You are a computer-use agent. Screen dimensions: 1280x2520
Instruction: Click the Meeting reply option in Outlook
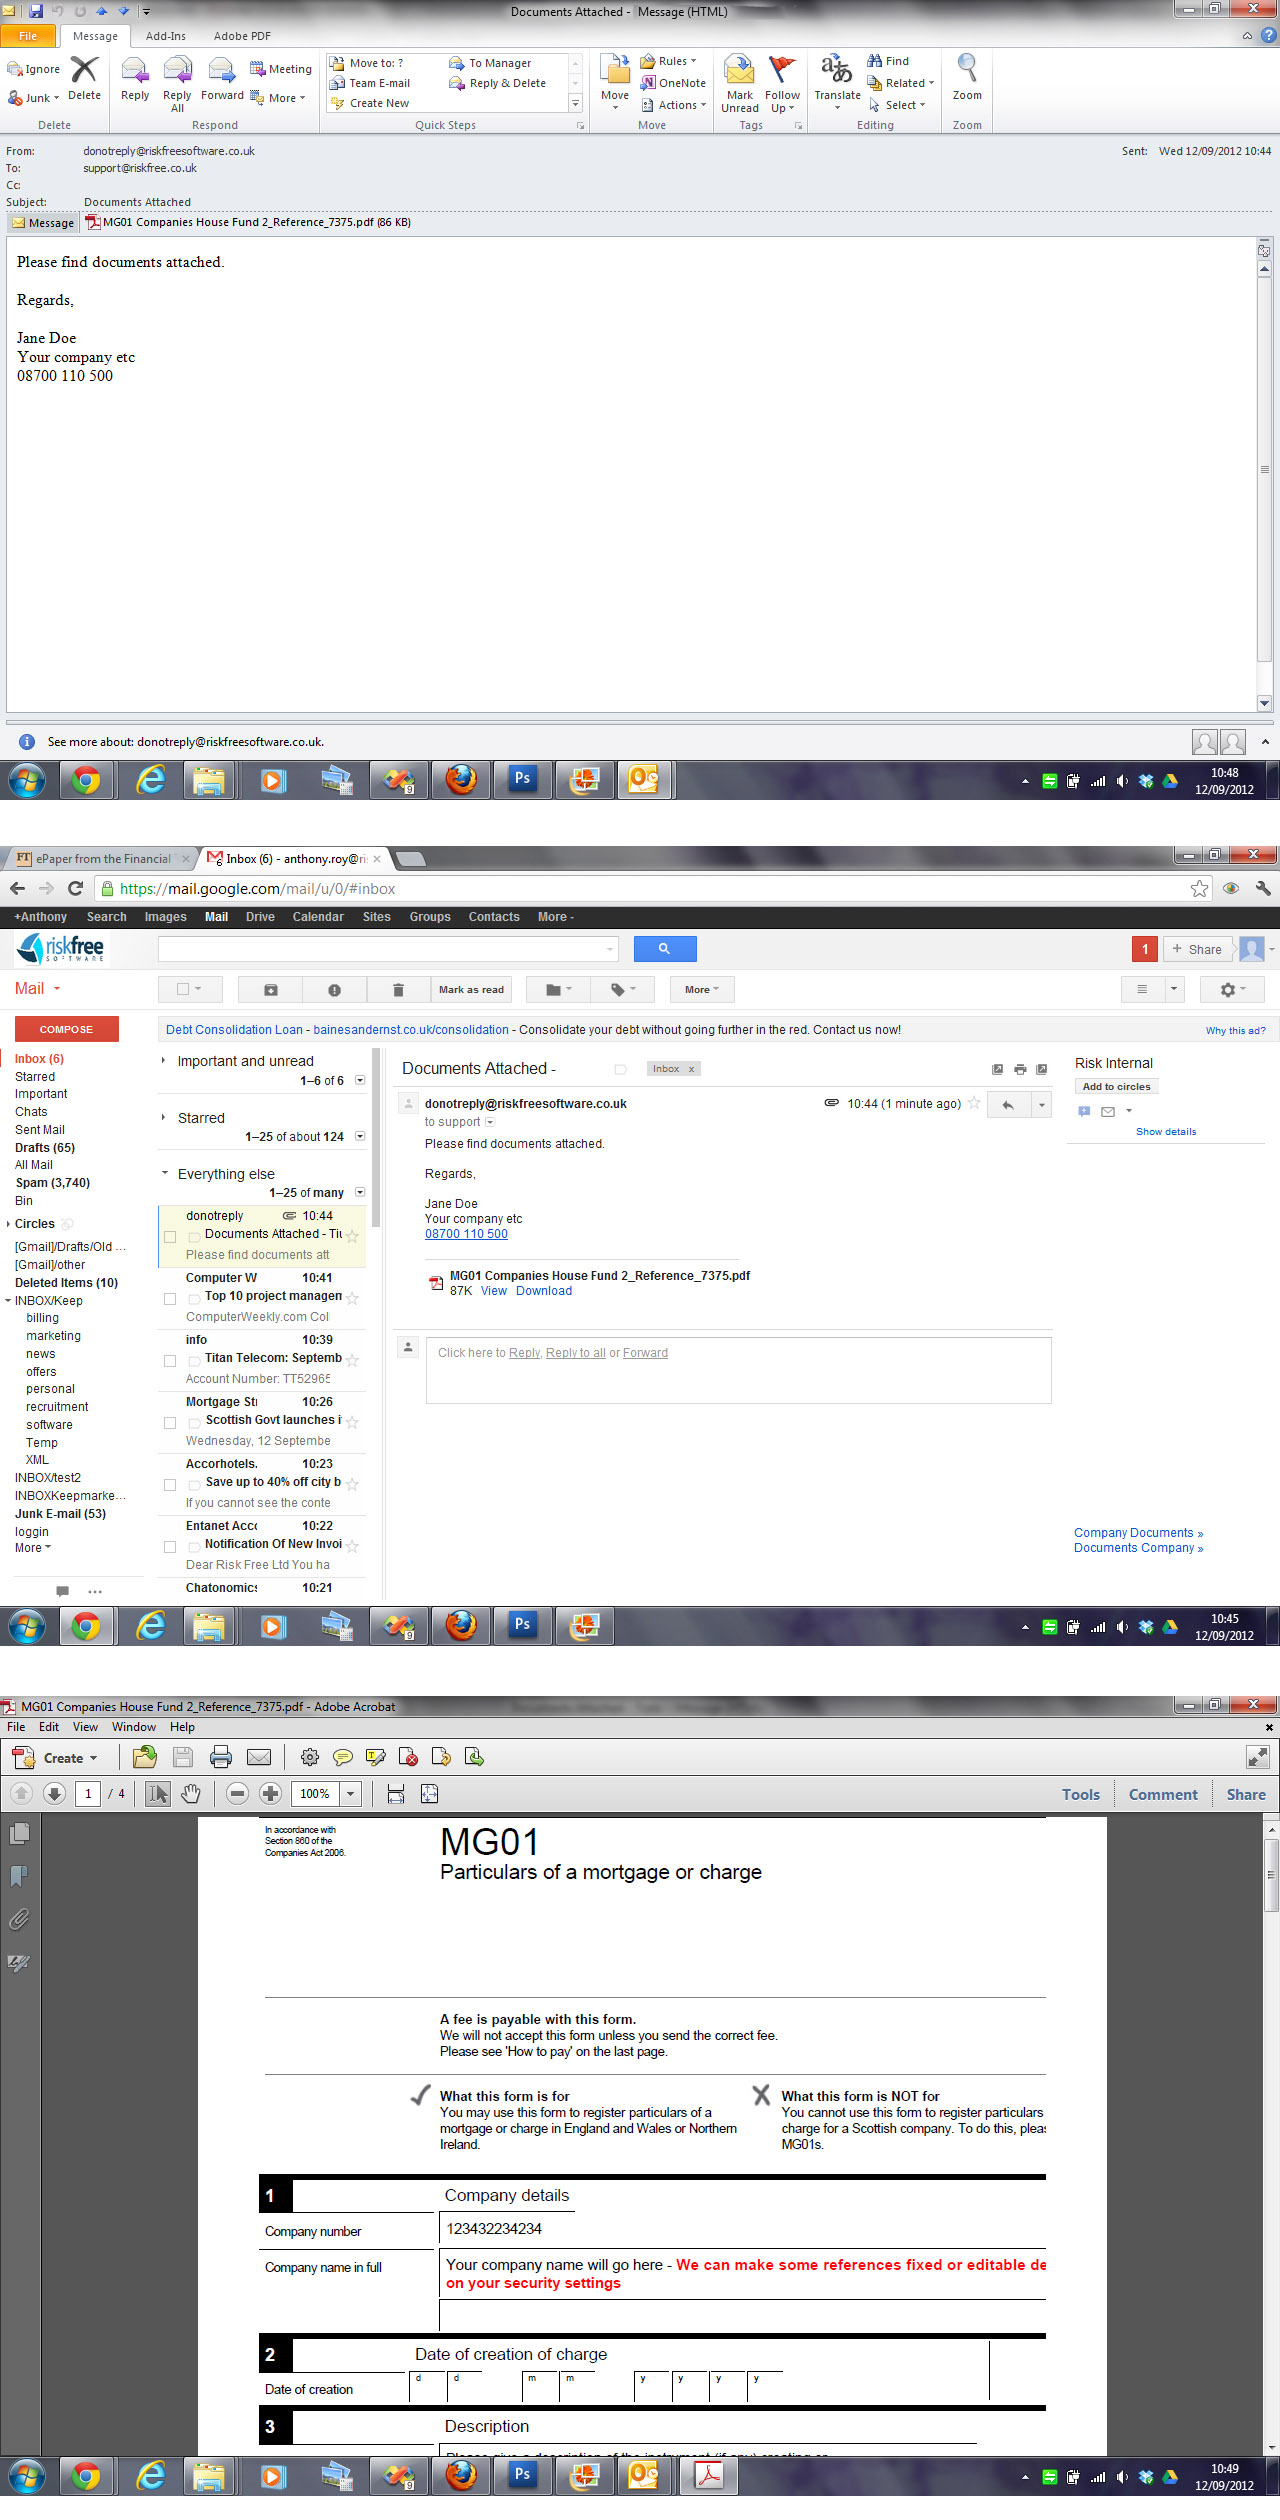pos(281,69)
